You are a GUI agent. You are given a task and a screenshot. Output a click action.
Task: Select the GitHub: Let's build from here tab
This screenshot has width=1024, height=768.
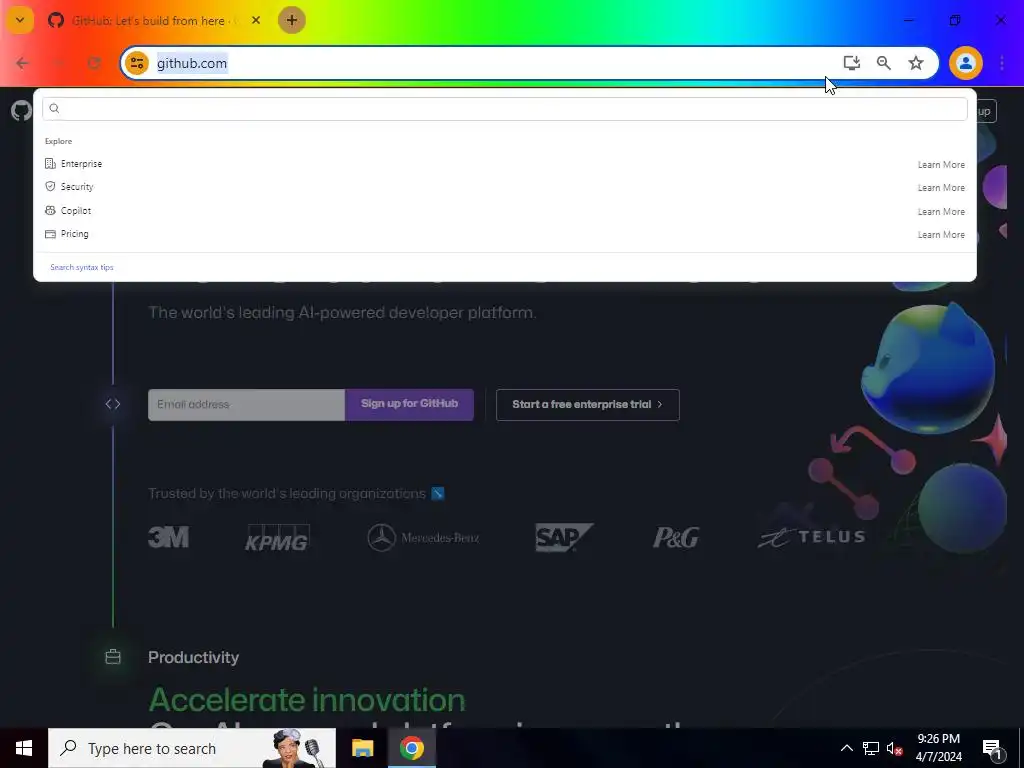pos(155,20)
